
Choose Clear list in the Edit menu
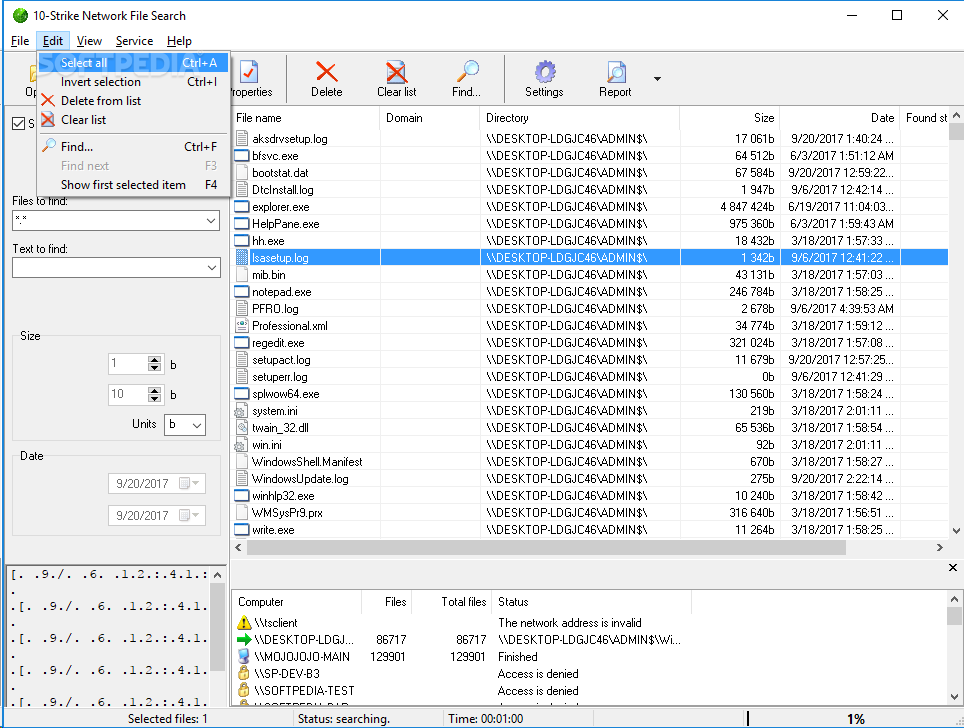pos(133,120)
